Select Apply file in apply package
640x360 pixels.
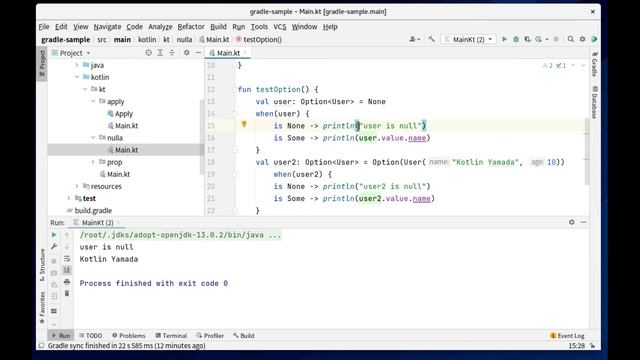(120, 114)
